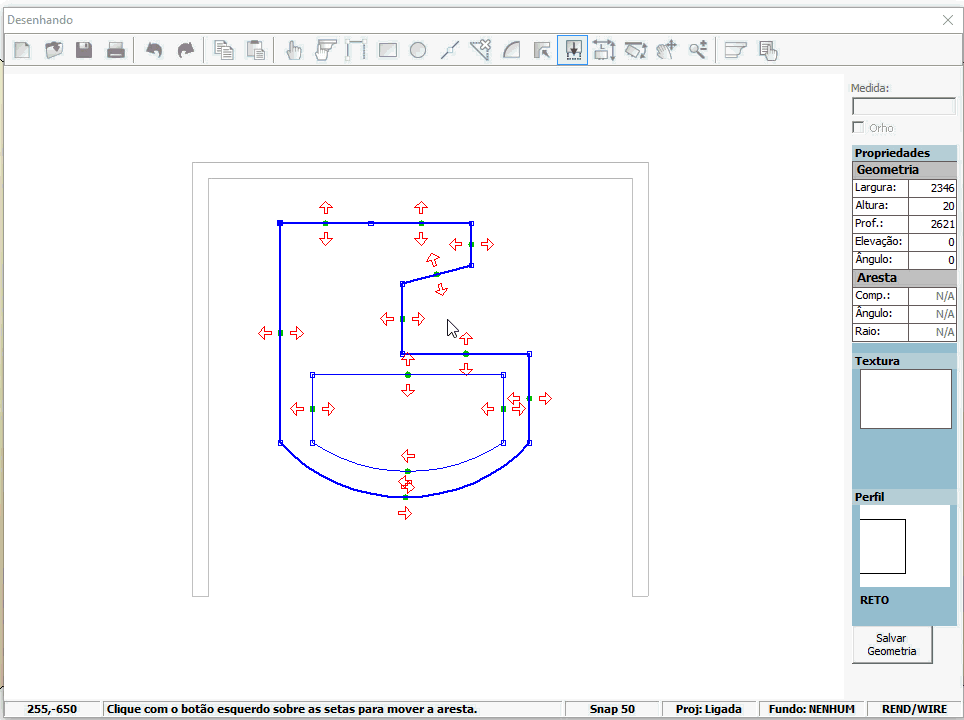Click the Paste icon in toolbar
This screenshot has width=964, height=720.
[x=255, y=50]
